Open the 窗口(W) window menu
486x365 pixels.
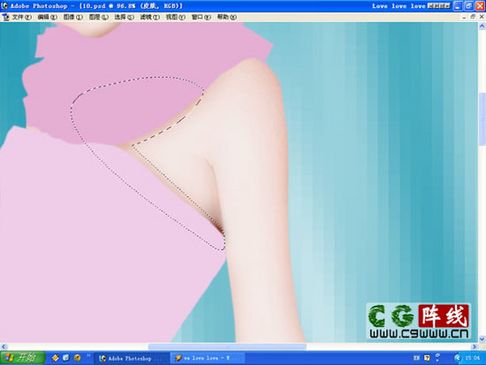click(x=201, y=17)
